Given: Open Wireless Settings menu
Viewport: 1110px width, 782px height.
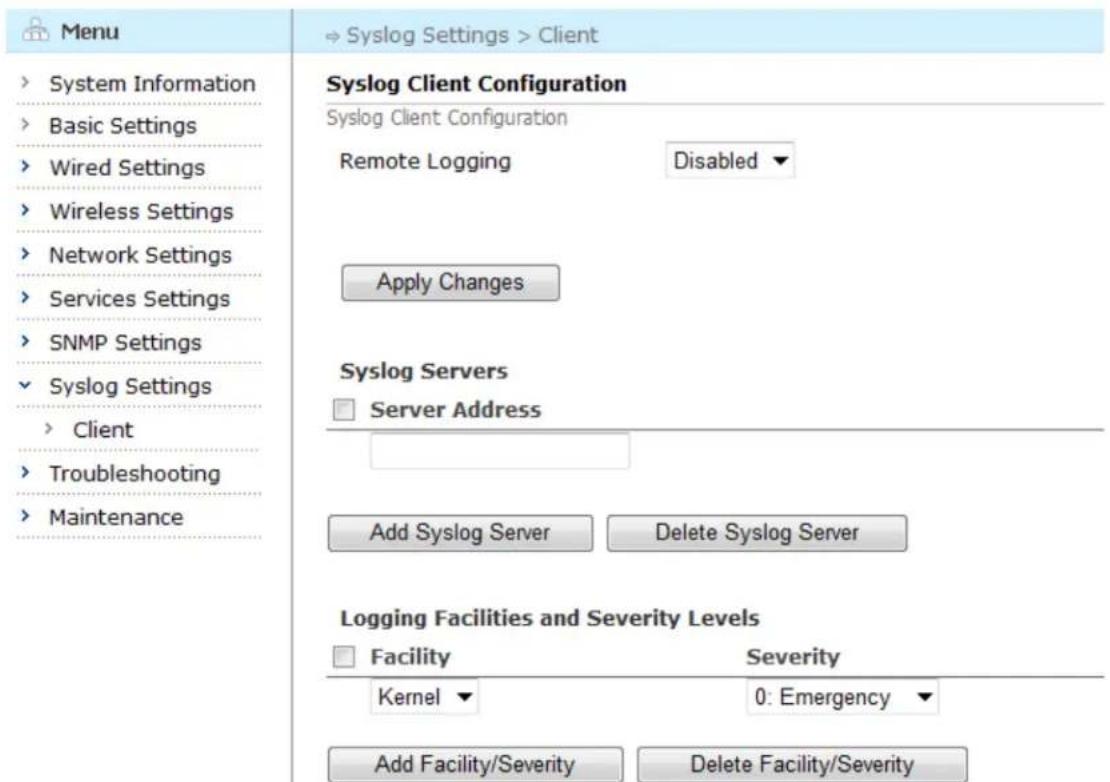Looking at the screenshot, I should 141,212.
